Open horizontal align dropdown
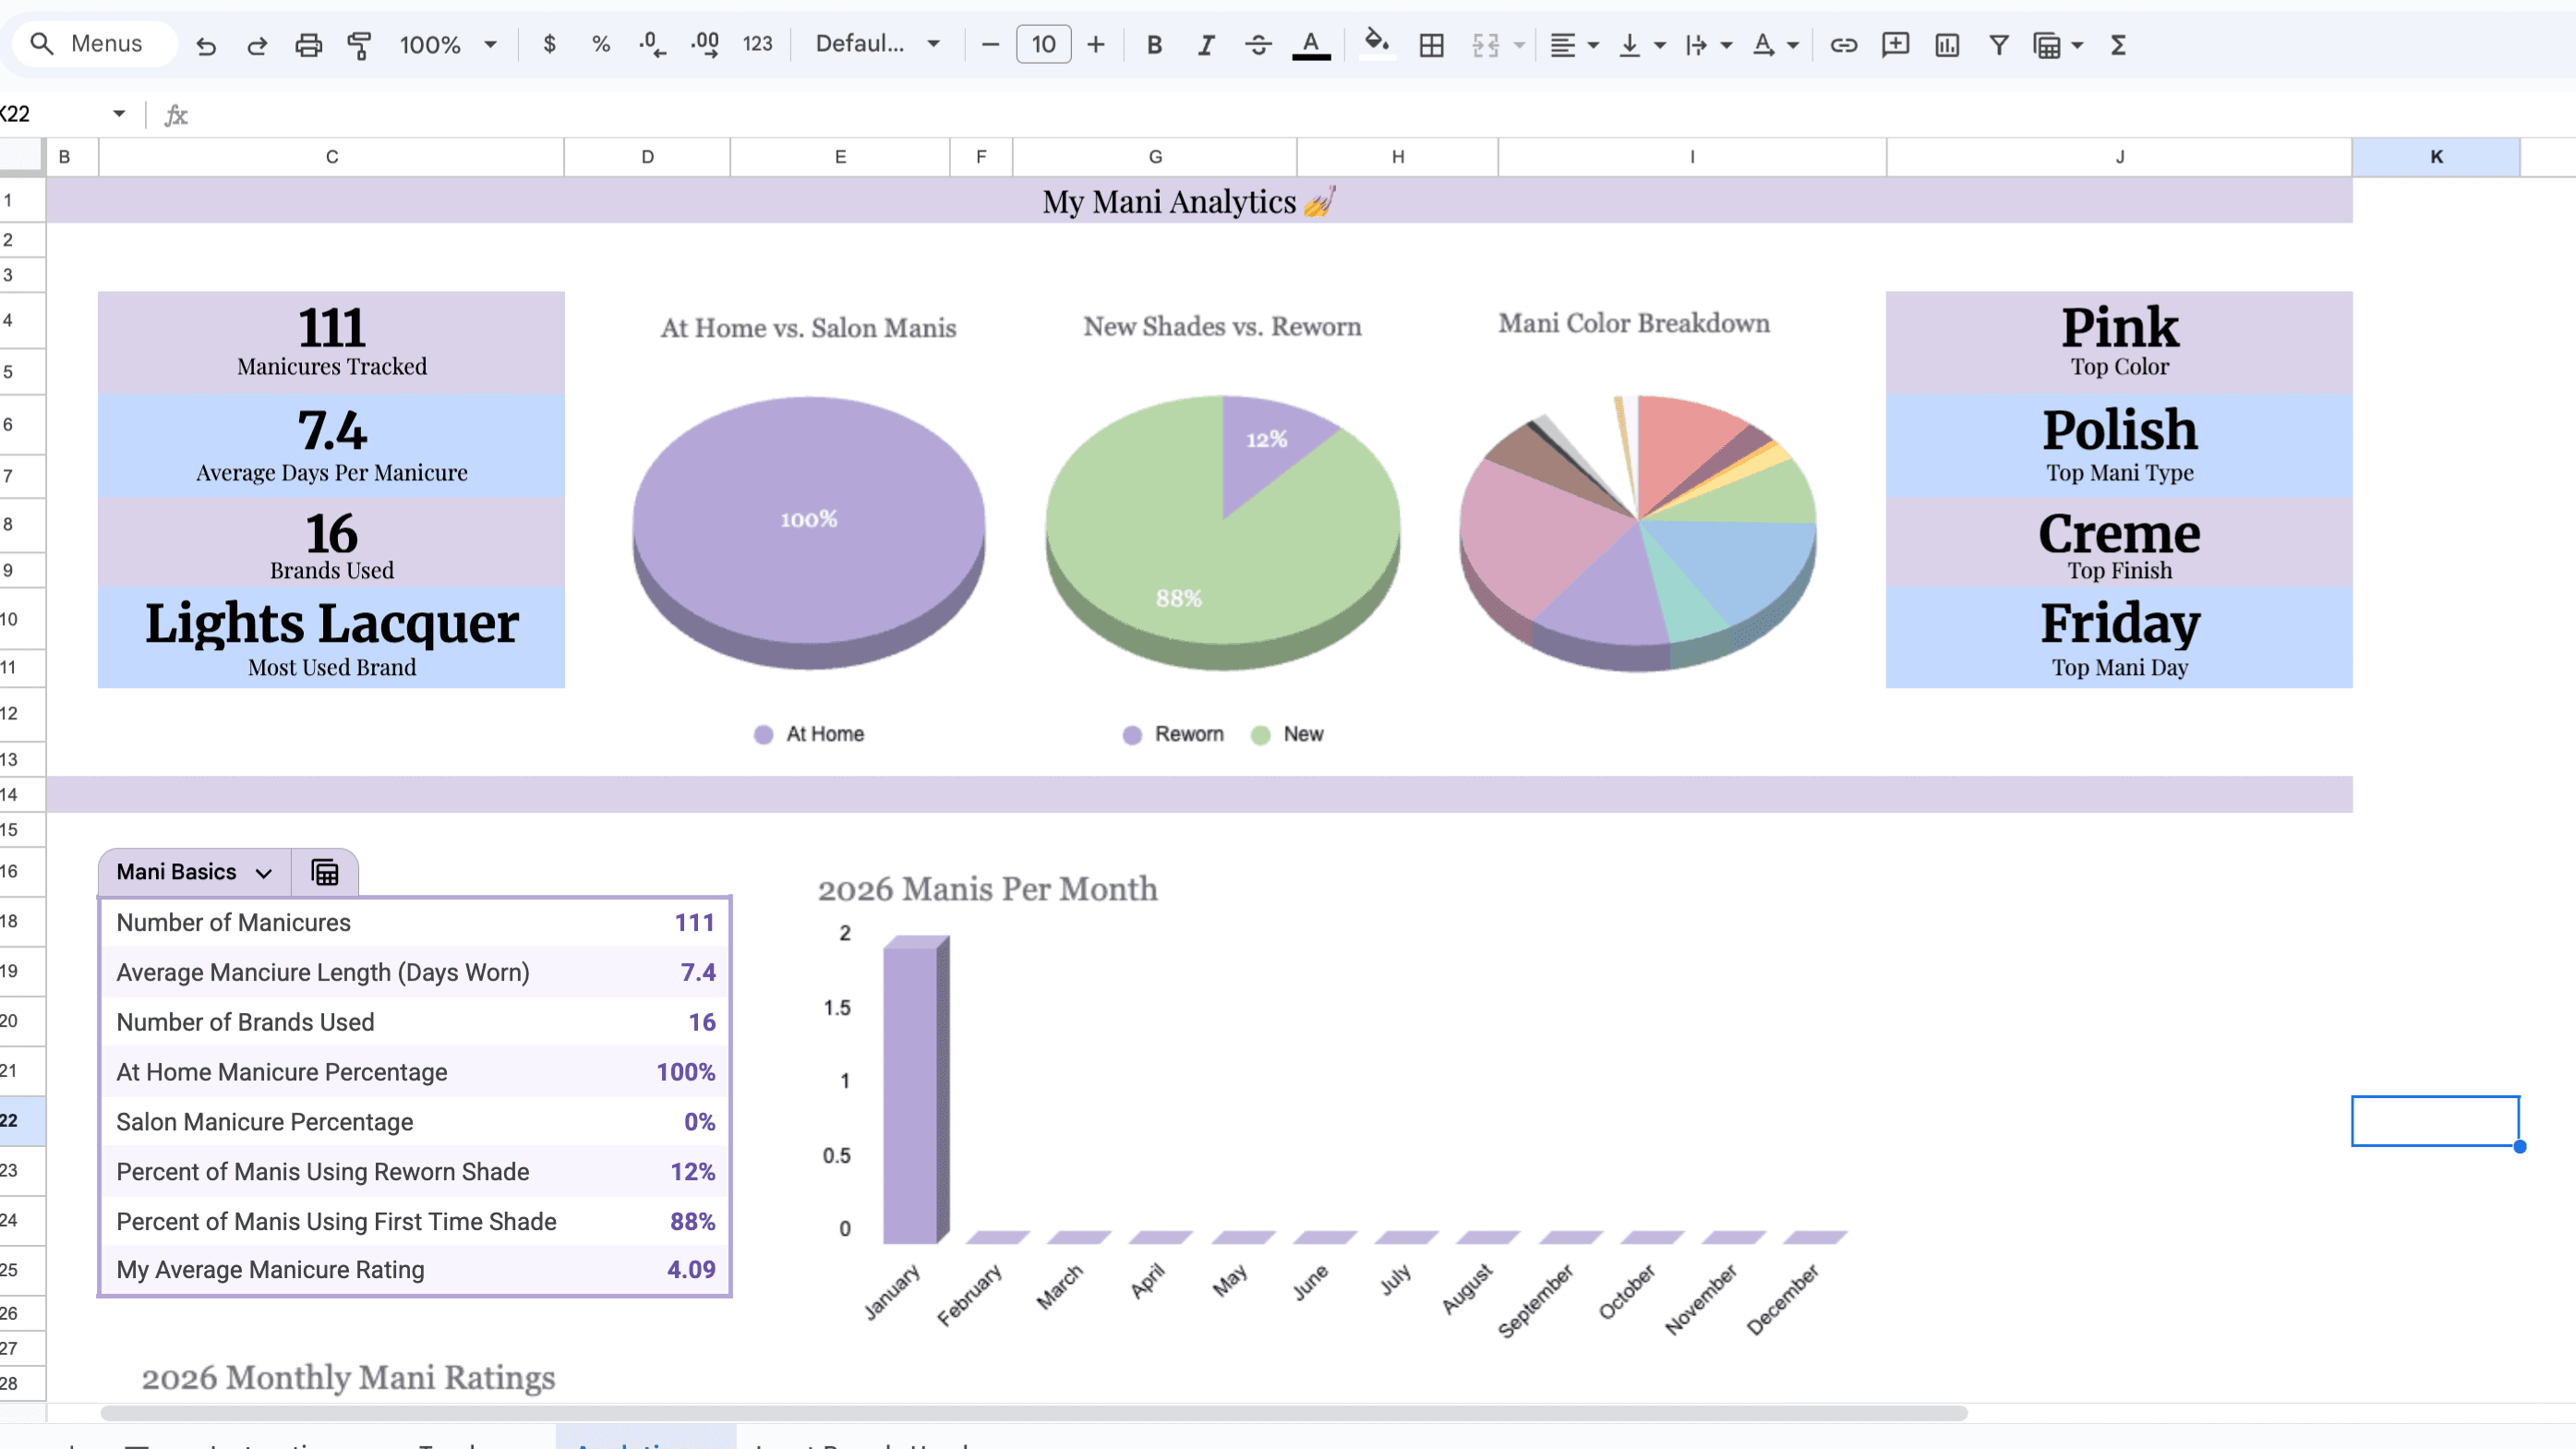 coord(1575,45)
